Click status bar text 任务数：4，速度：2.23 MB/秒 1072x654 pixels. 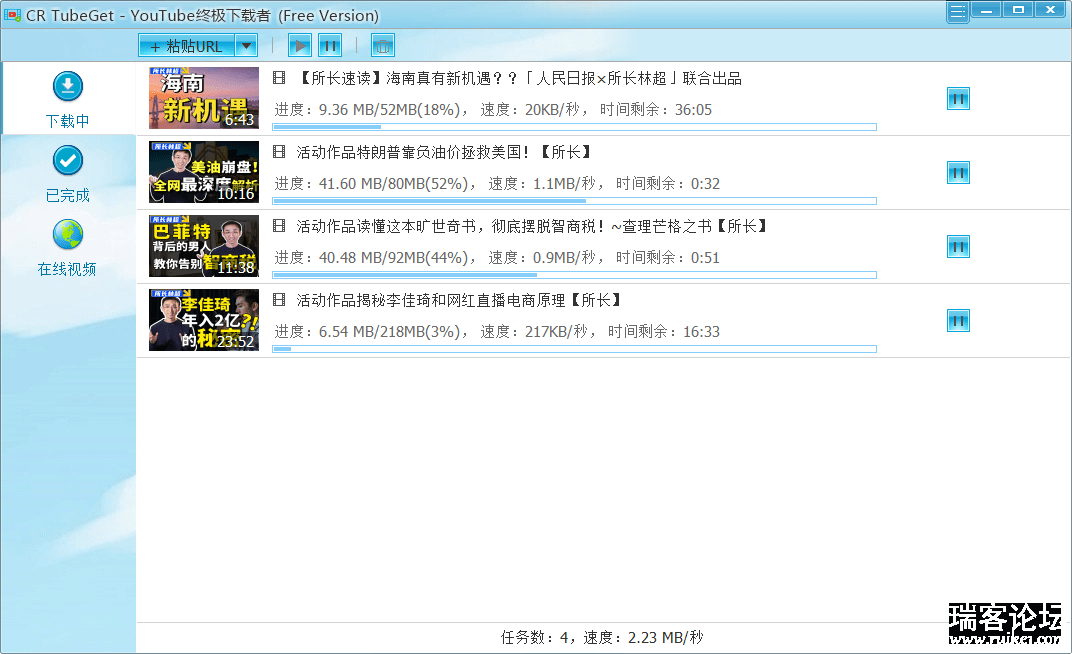point(602,638)
